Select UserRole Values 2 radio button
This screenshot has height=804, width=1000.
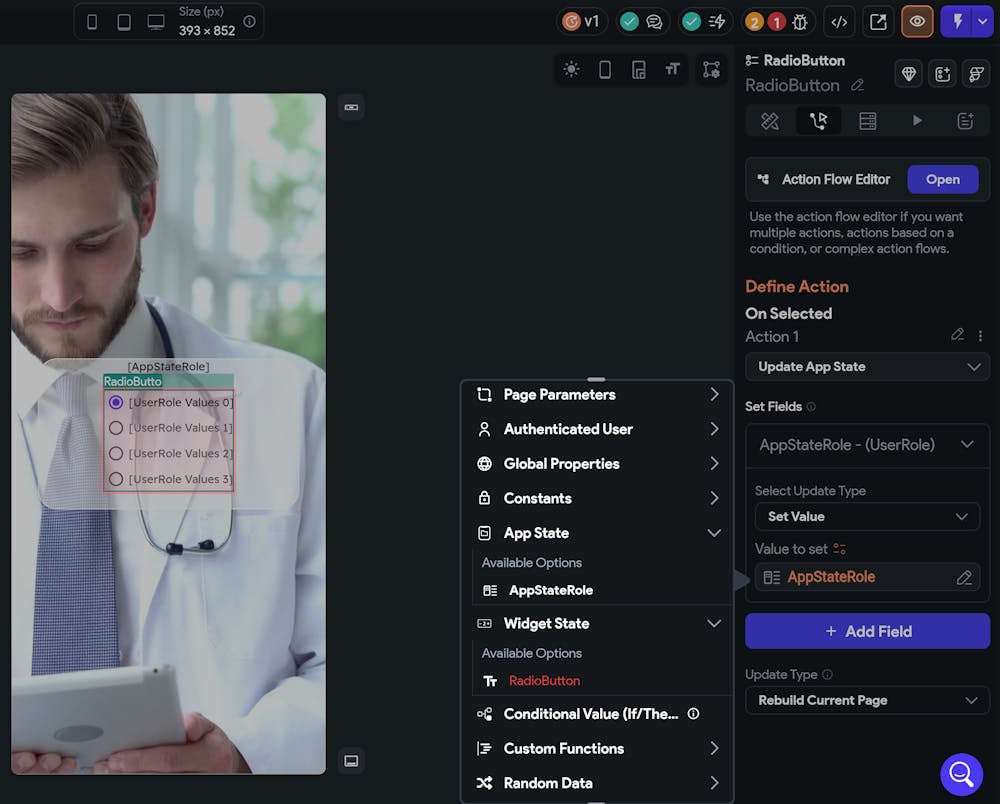tap(115, 453)
